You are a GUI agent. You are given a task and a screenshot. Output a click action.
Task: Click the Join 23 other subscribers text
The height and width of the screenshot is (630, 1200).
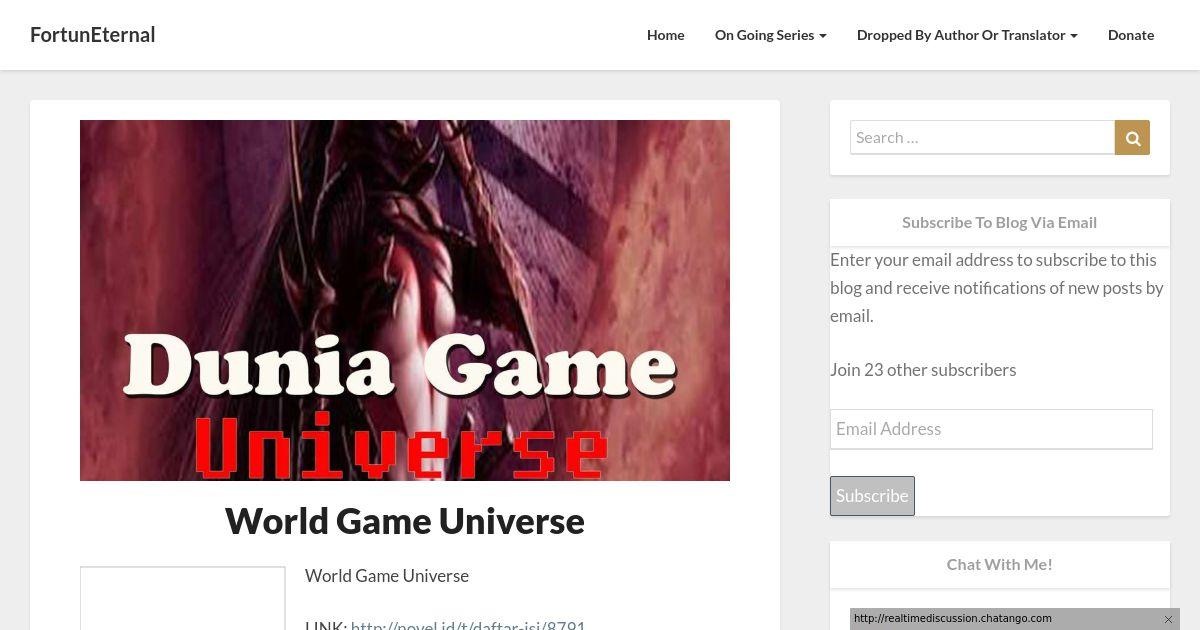(x=923, y=370)
